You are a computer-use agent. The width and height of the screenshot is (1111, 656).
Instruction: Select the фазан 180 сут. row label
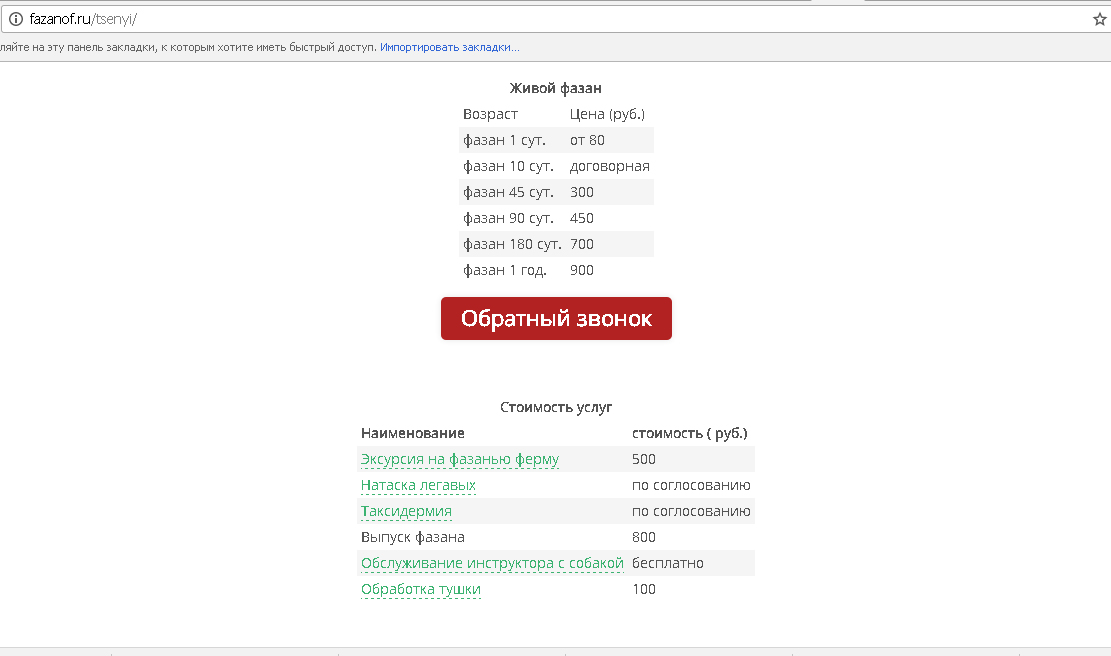(x=511, y=244)
